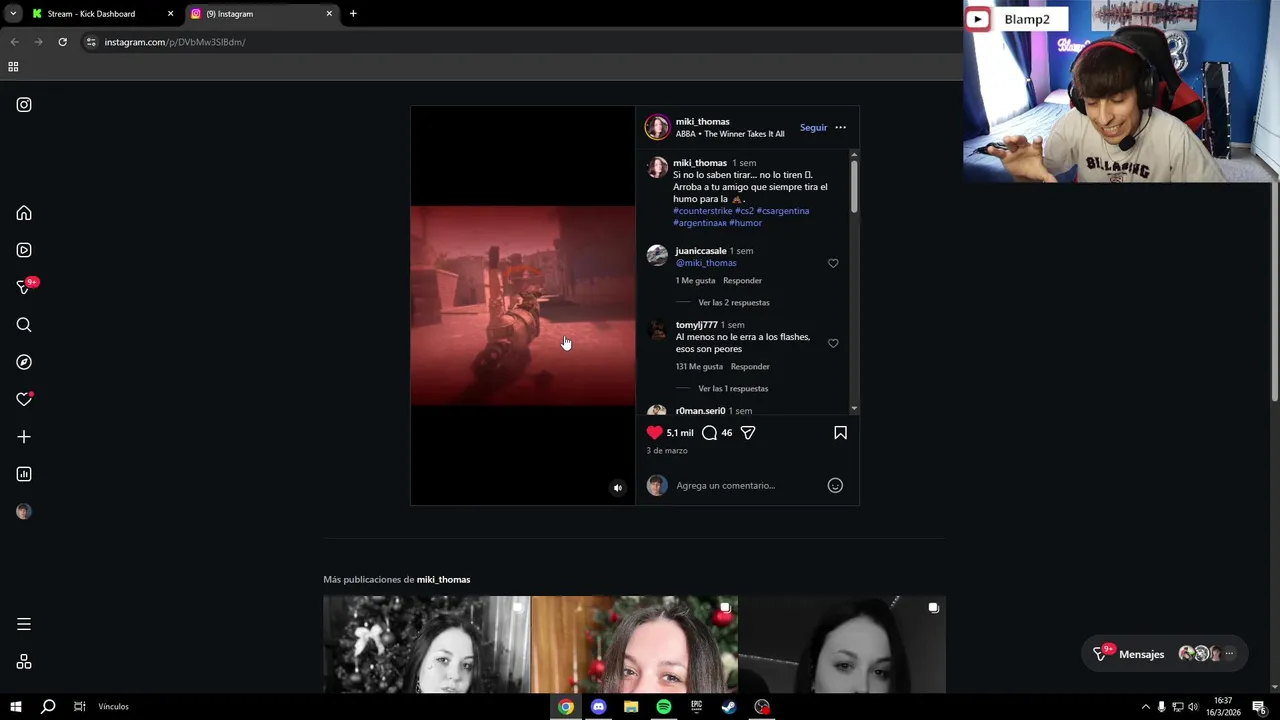Open Instagram logo in sidebar
The image size is (1280, 720).
[x=24, y=105]
